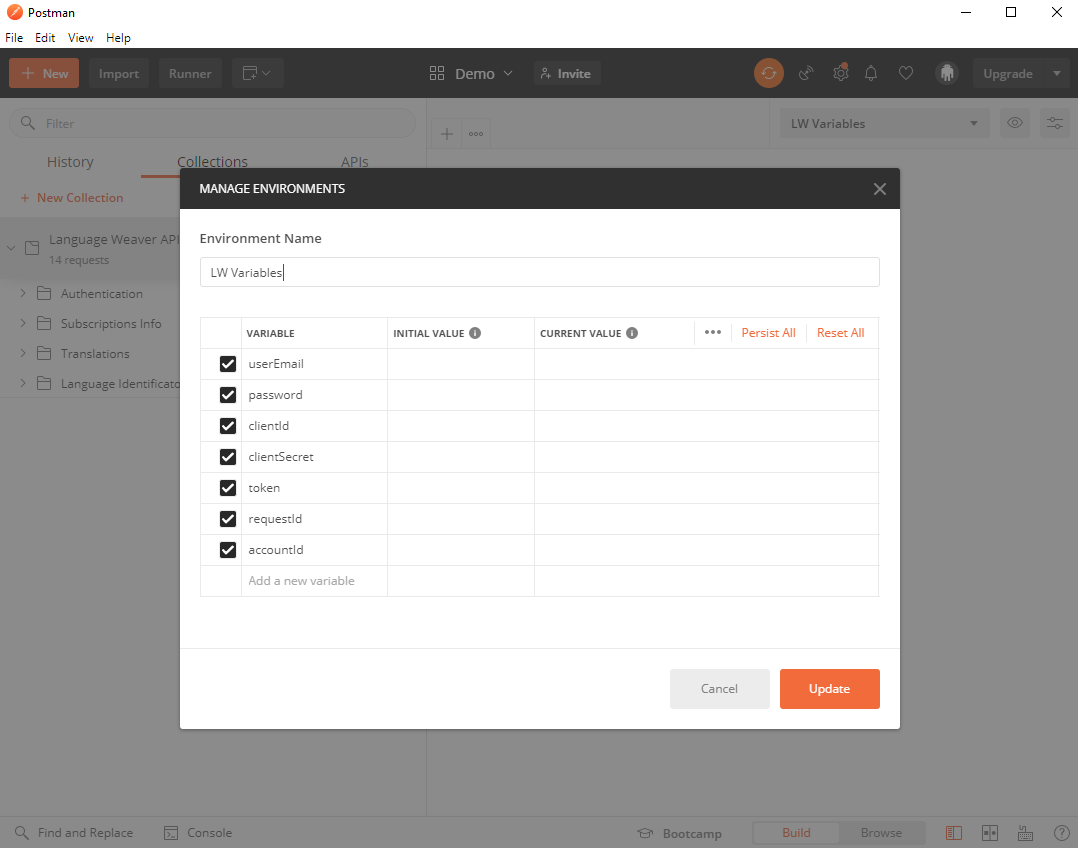Click the environment quick look eye icon

click(x=1015, y=123)
